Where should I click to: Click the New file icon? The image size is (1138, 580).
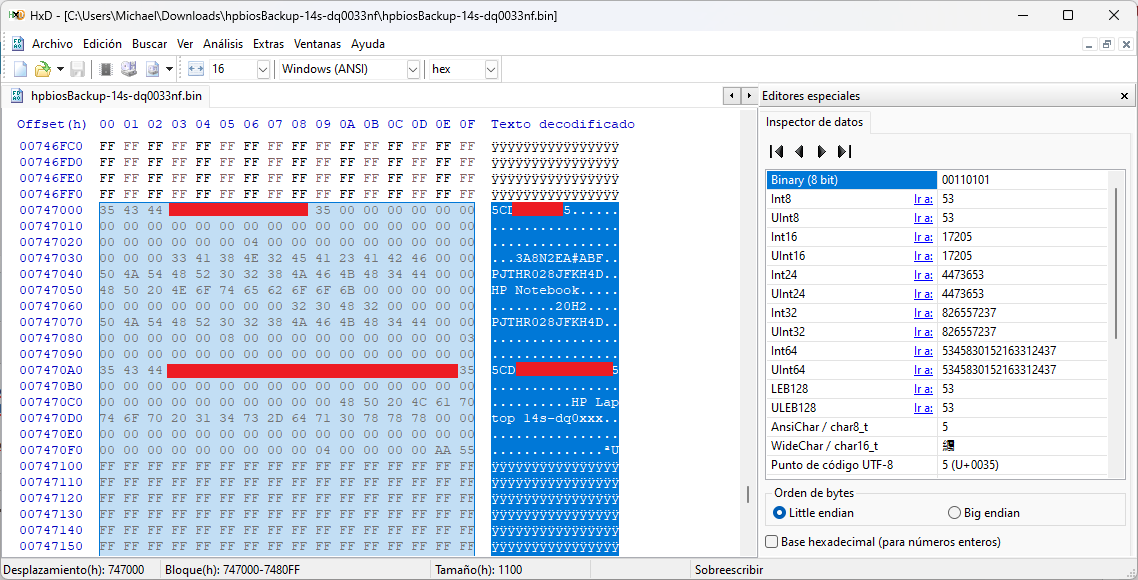click(x=21, y=69)
